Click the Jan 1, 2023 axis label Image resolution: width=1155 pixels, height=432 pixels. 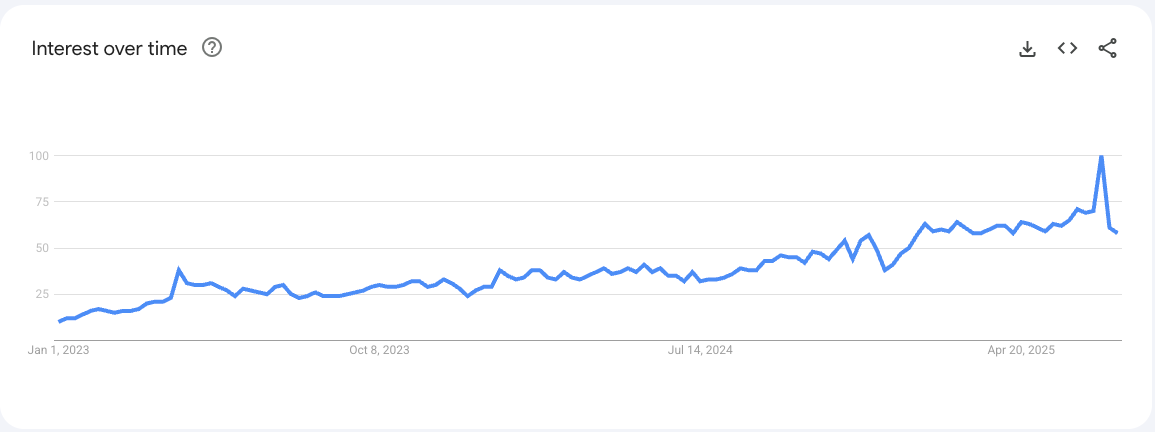pos(59,350)
